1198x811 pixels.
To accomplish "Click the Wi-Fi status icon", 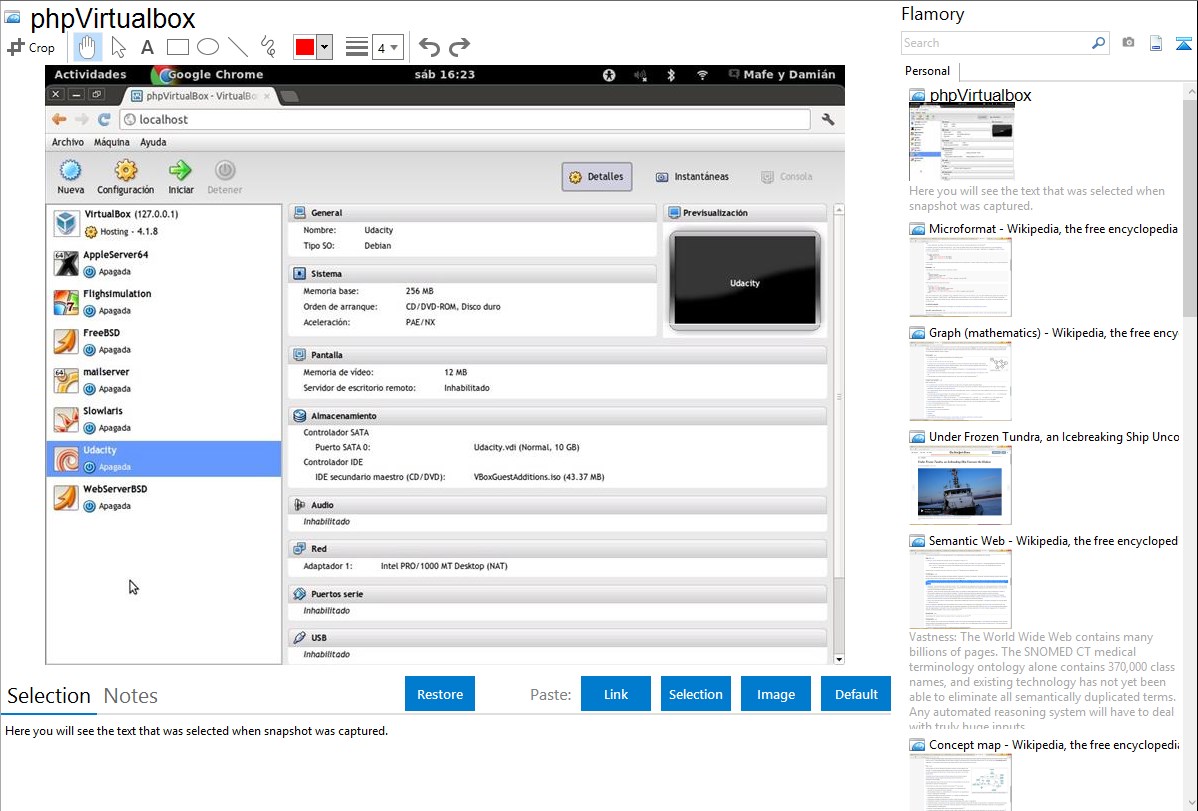I will [x=702, y=75].
